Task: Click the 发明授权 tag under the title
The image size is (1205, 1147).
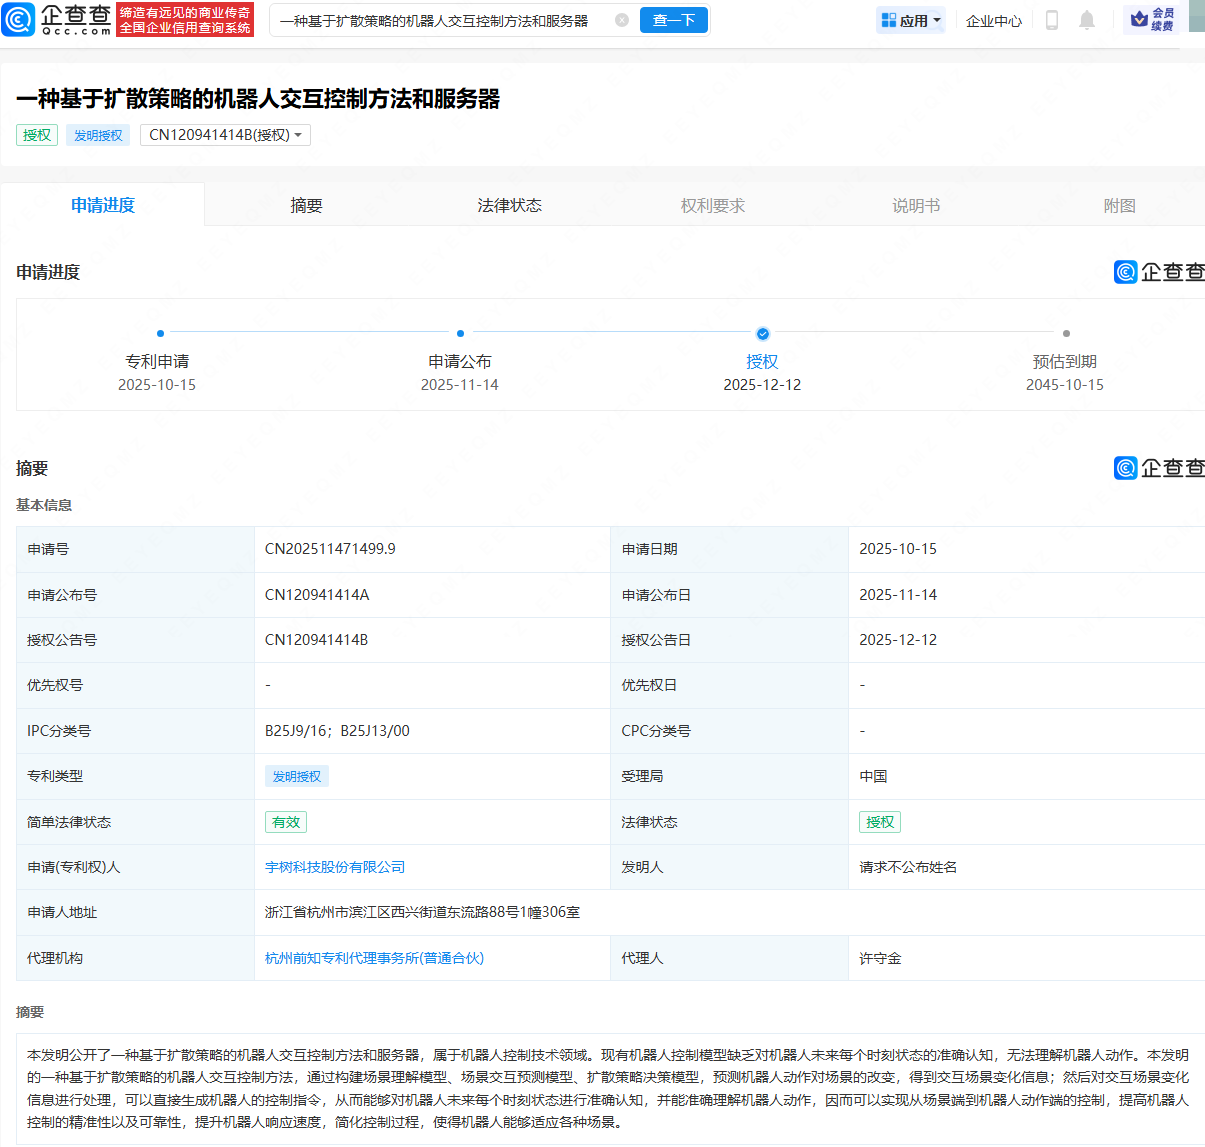Action: pyautogui.click(x=98, y=135)
